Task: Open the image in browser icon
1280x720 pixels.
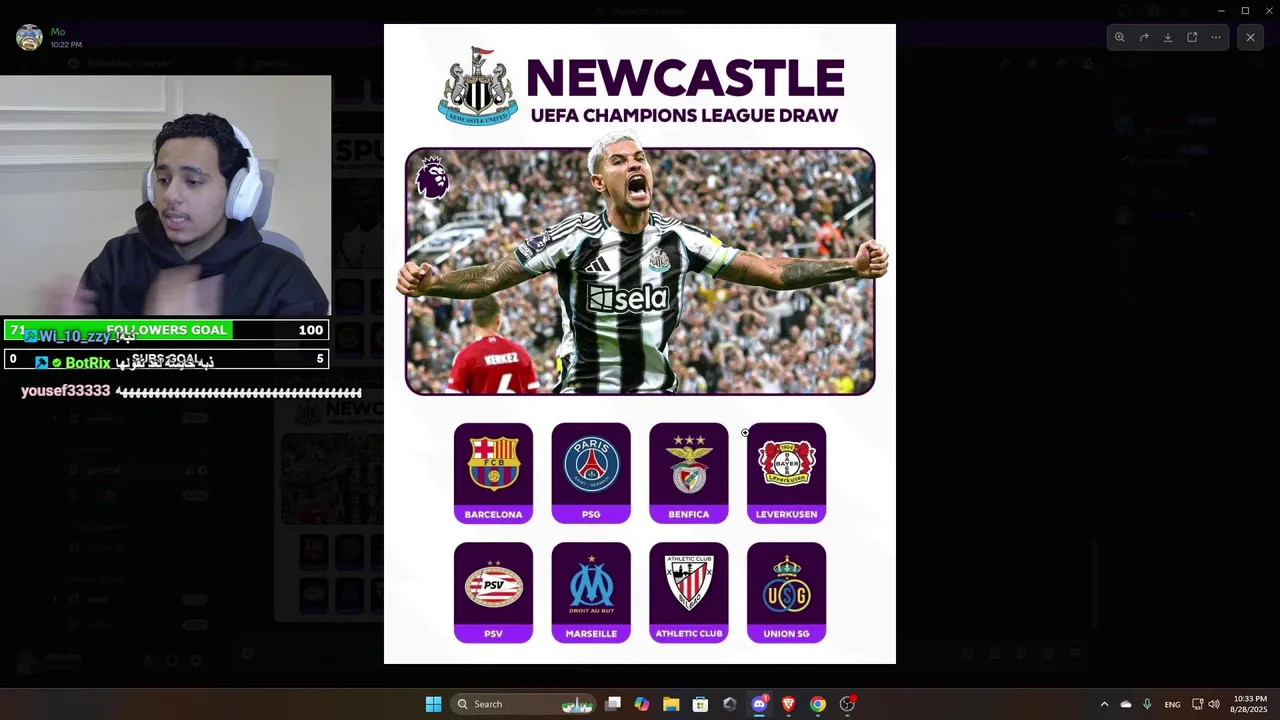Action: [x=1192, y=37]
